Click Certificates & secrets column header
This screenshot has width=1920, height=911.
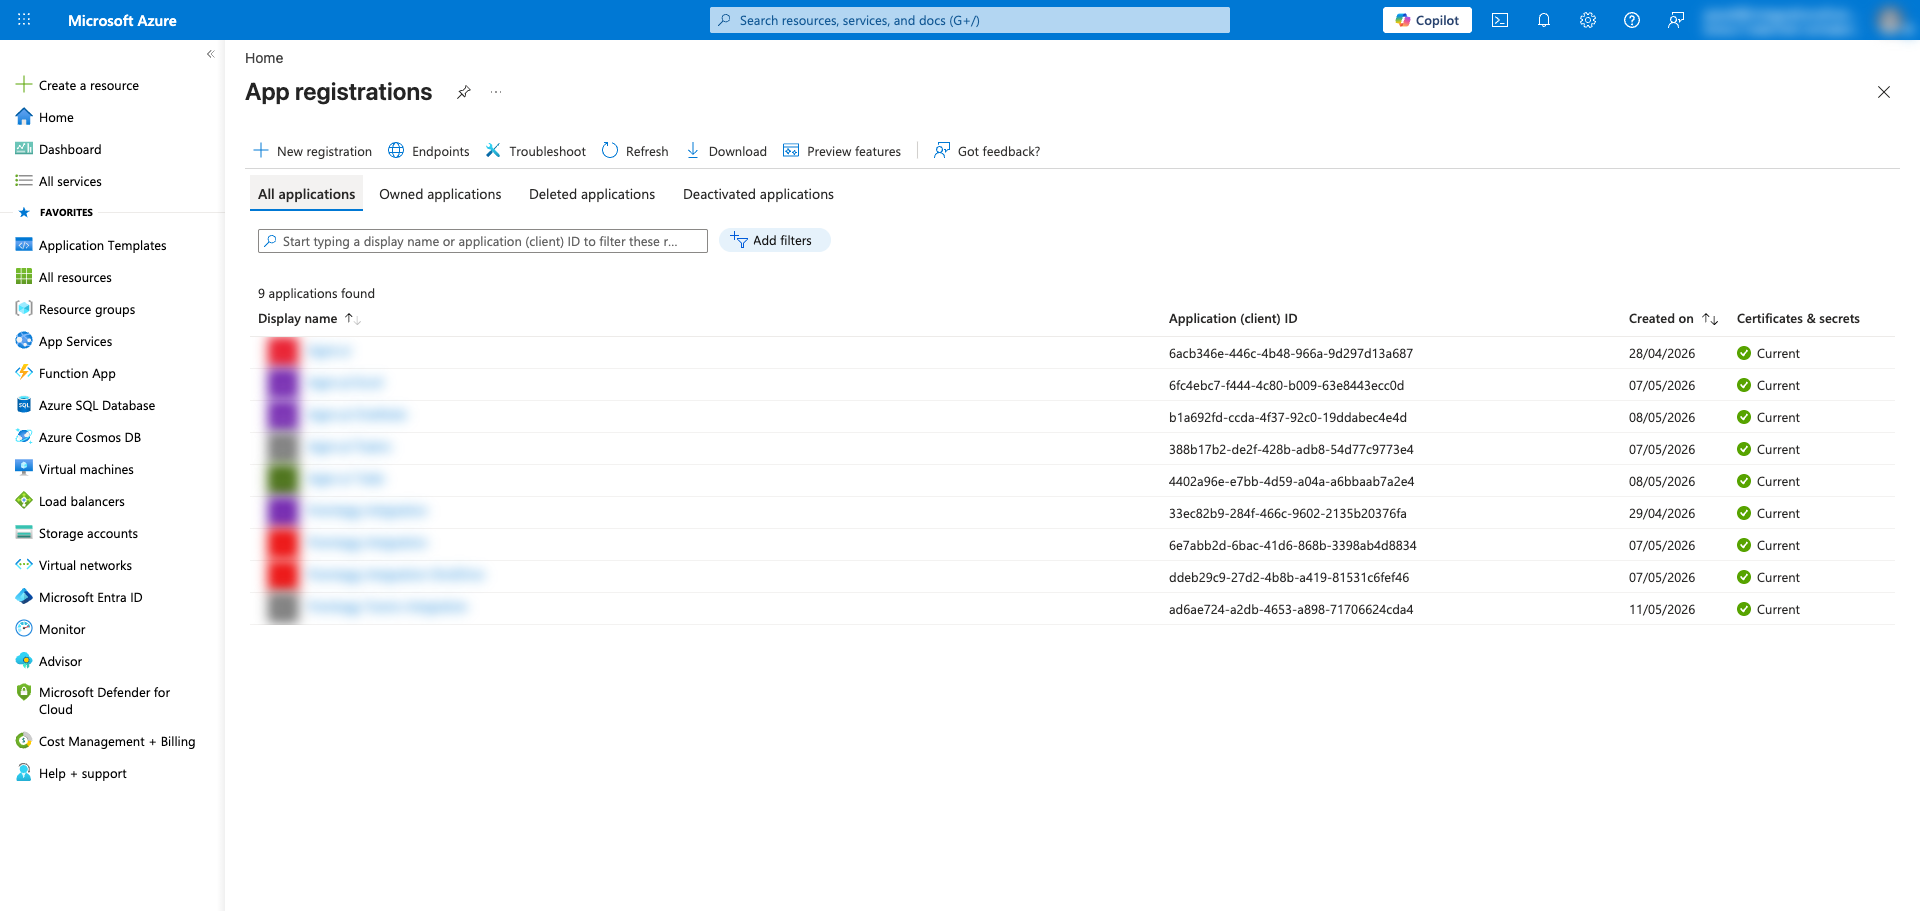1798,319
